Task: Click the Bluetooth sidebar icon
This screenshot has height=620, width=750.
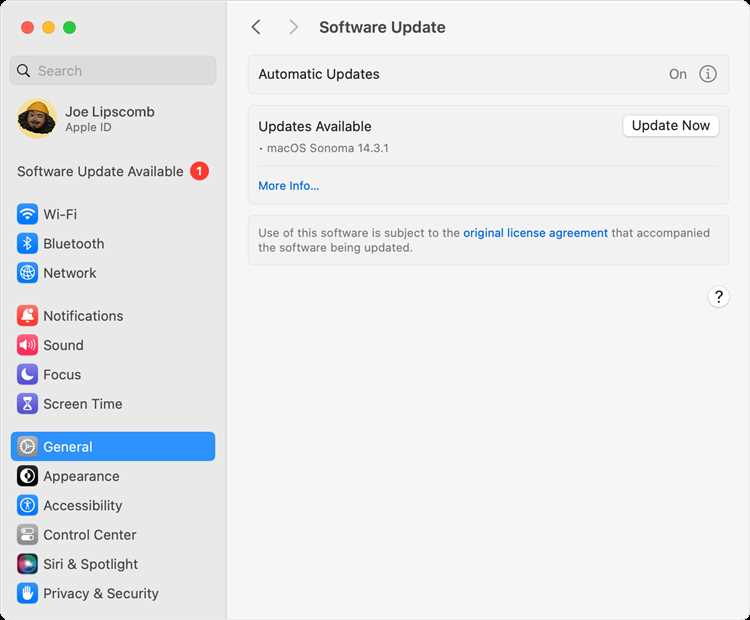Action: point(27,244)
